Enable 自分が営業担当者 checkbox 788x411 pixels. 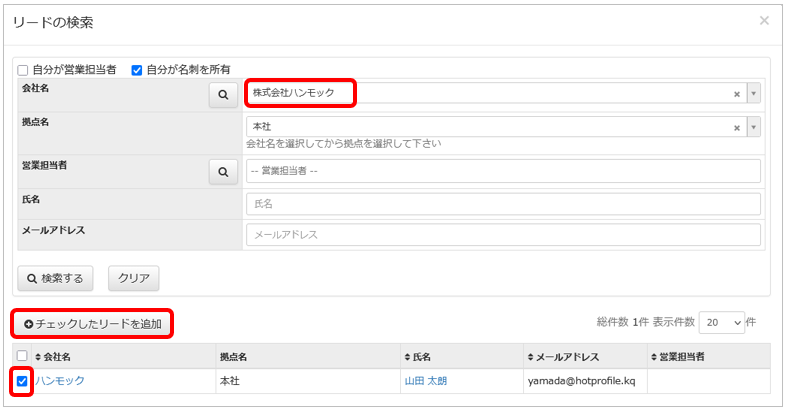click(x=23, y=70)
